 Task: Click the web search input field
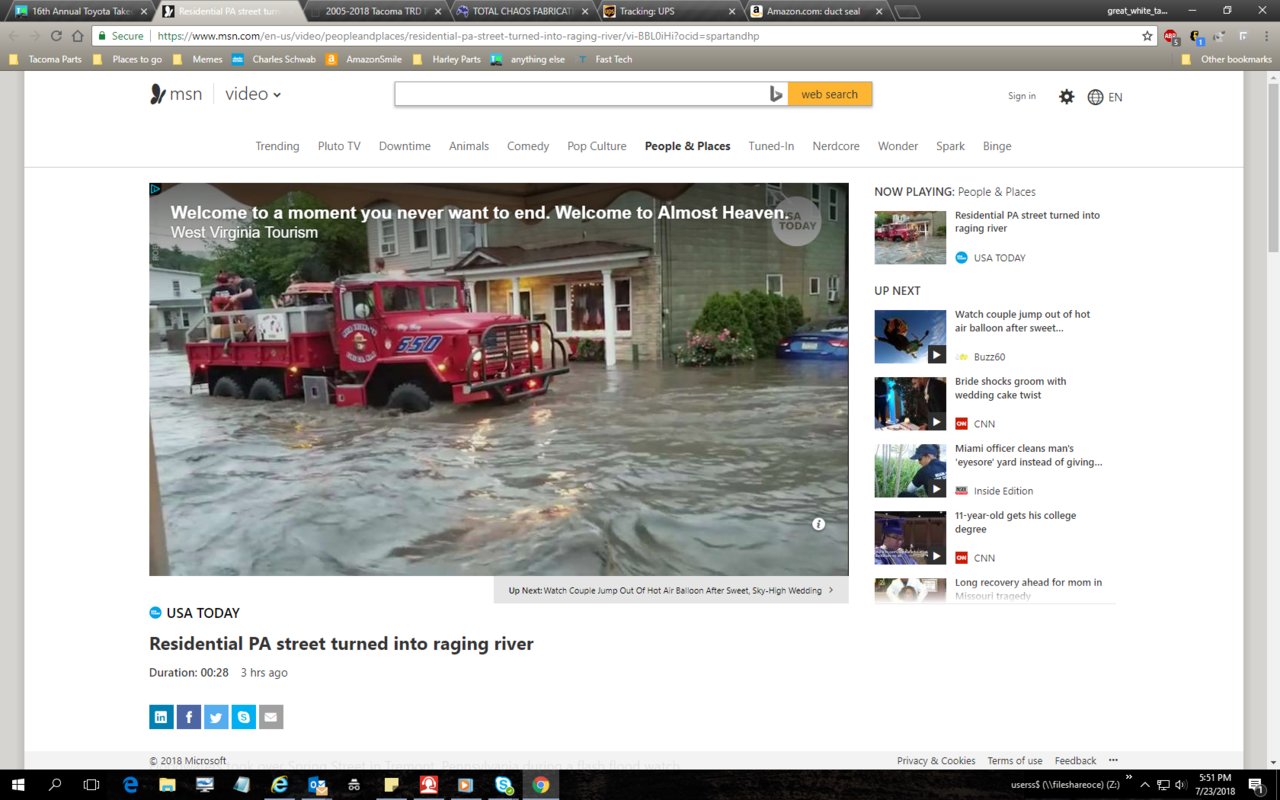[580, 94]
